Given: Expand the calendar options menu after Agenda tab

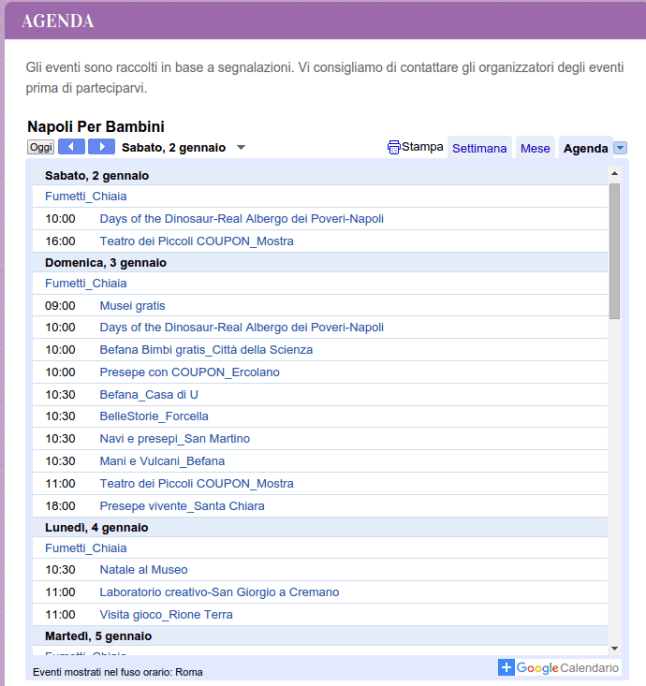Looking at the screenshot, I should coord(620,148).
